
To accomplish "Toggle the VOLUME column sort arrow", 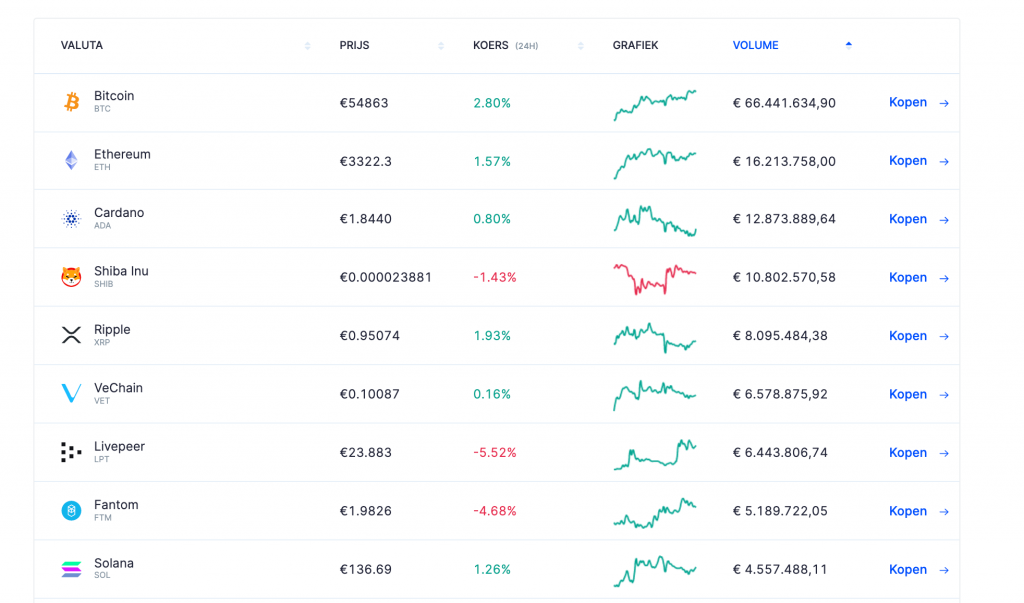I will (848, 44).
